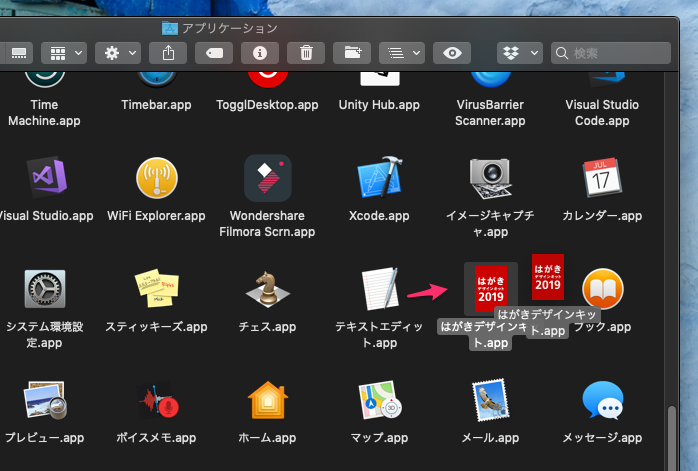The image size is (698, 471).
Task: Select Wondershare Filmora Scrn.app icon
Action: click(x=268, y=178)
